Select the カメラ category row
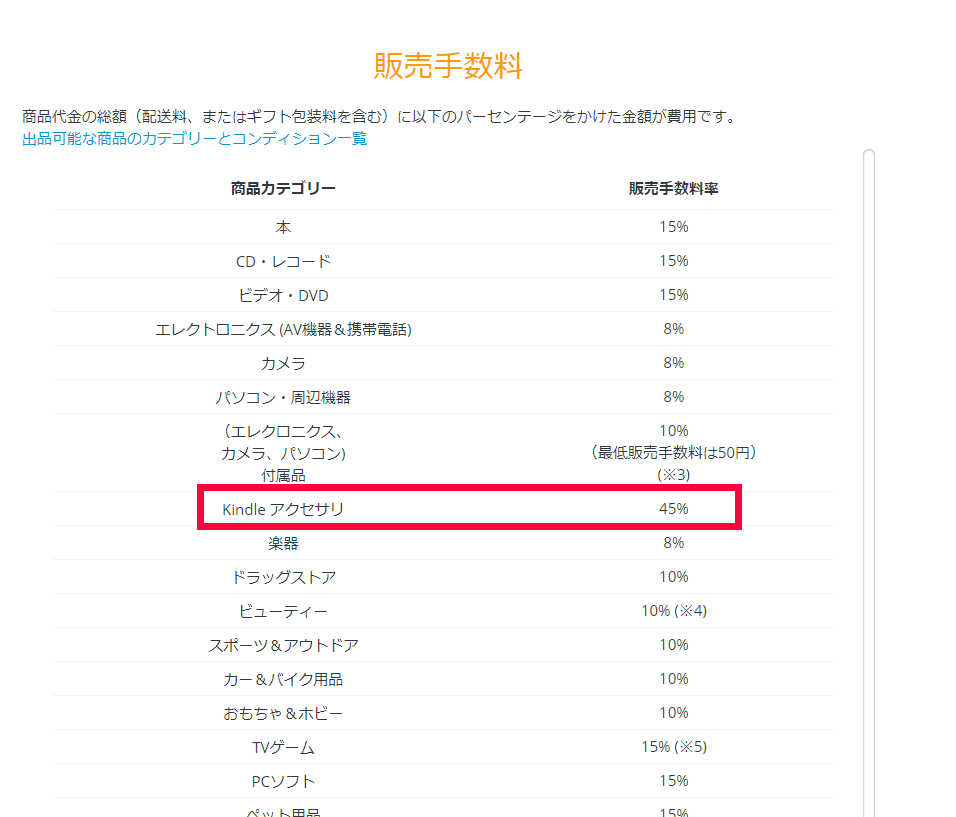This screenshot has height=817, width=956. [283, 363]
